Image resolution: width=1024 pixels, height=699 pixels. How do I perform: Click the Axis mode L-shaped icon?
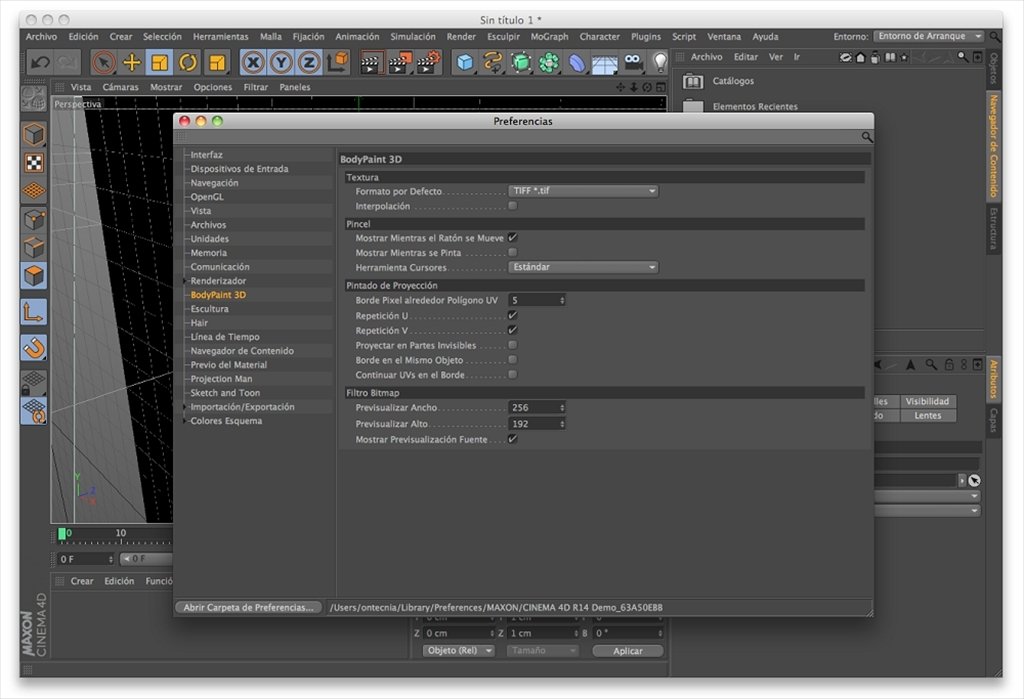pos(34,312)
